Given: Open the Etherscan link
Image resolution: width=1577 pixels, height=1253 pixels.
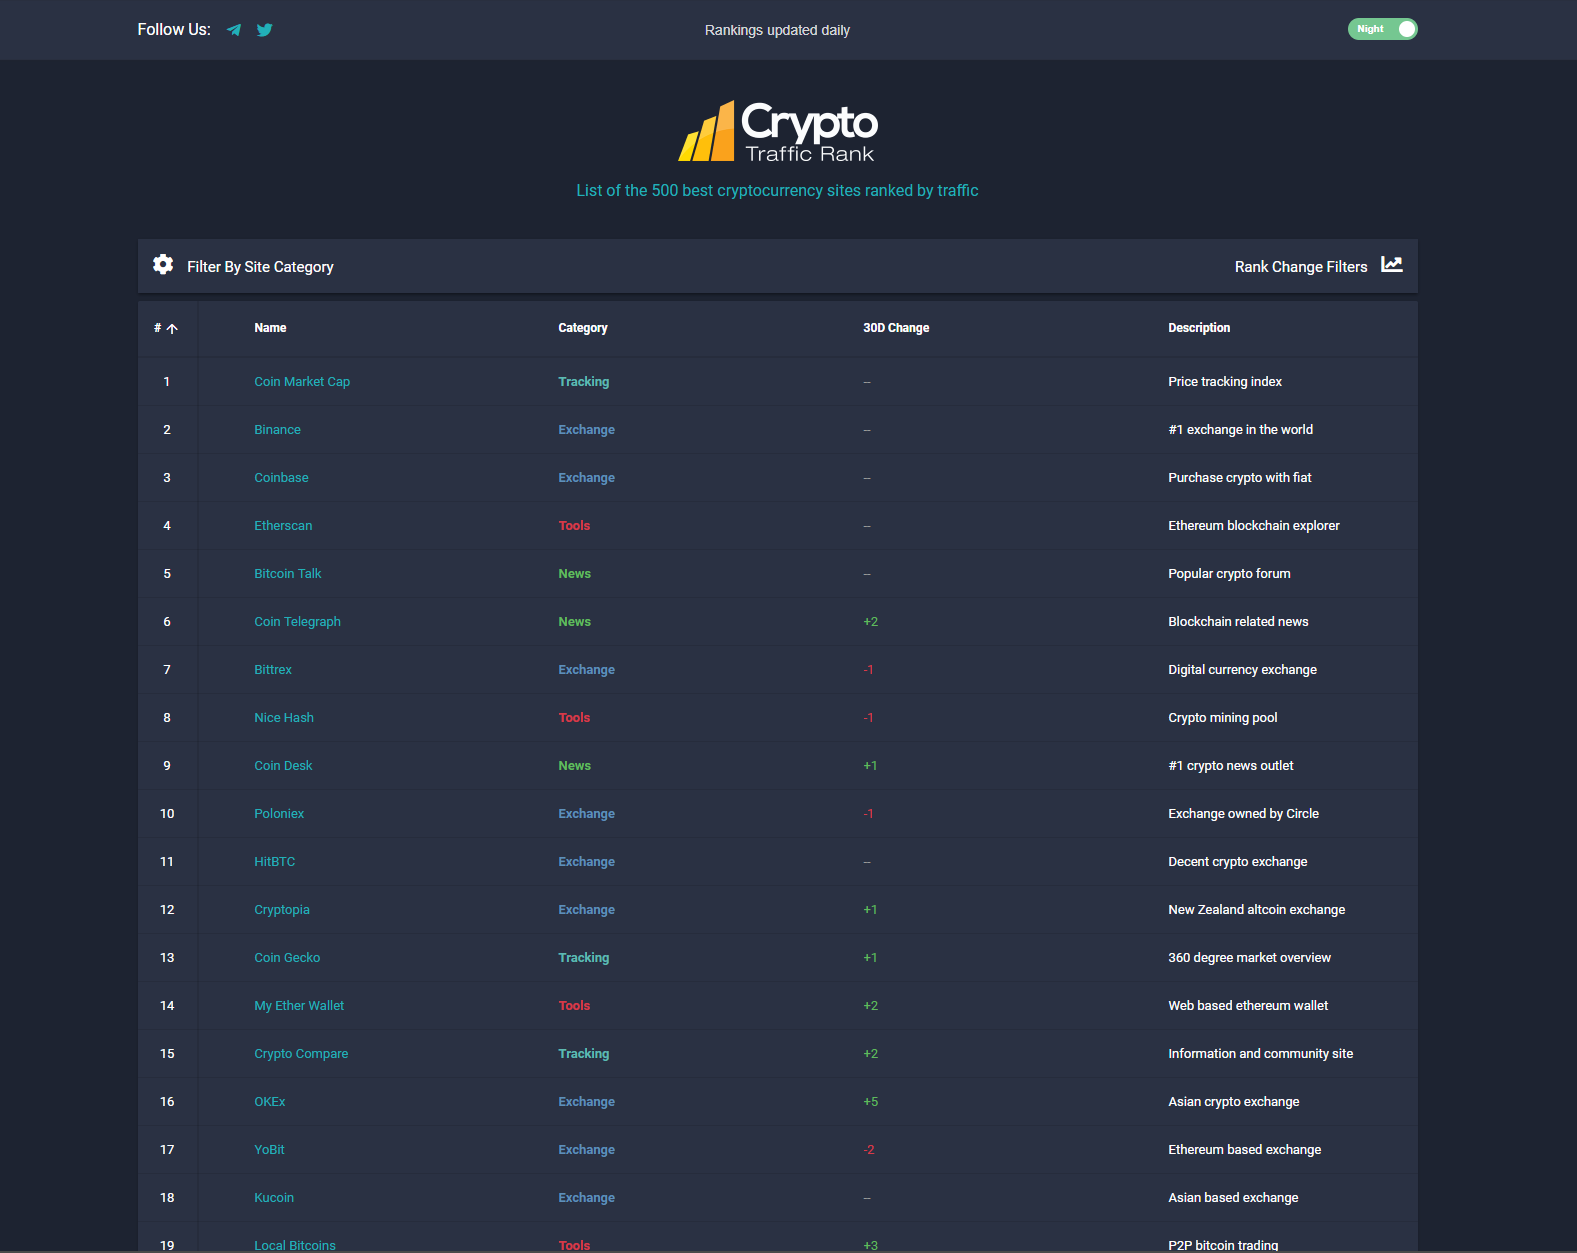Looking at the screenshot, I should [x=283, y=526].
